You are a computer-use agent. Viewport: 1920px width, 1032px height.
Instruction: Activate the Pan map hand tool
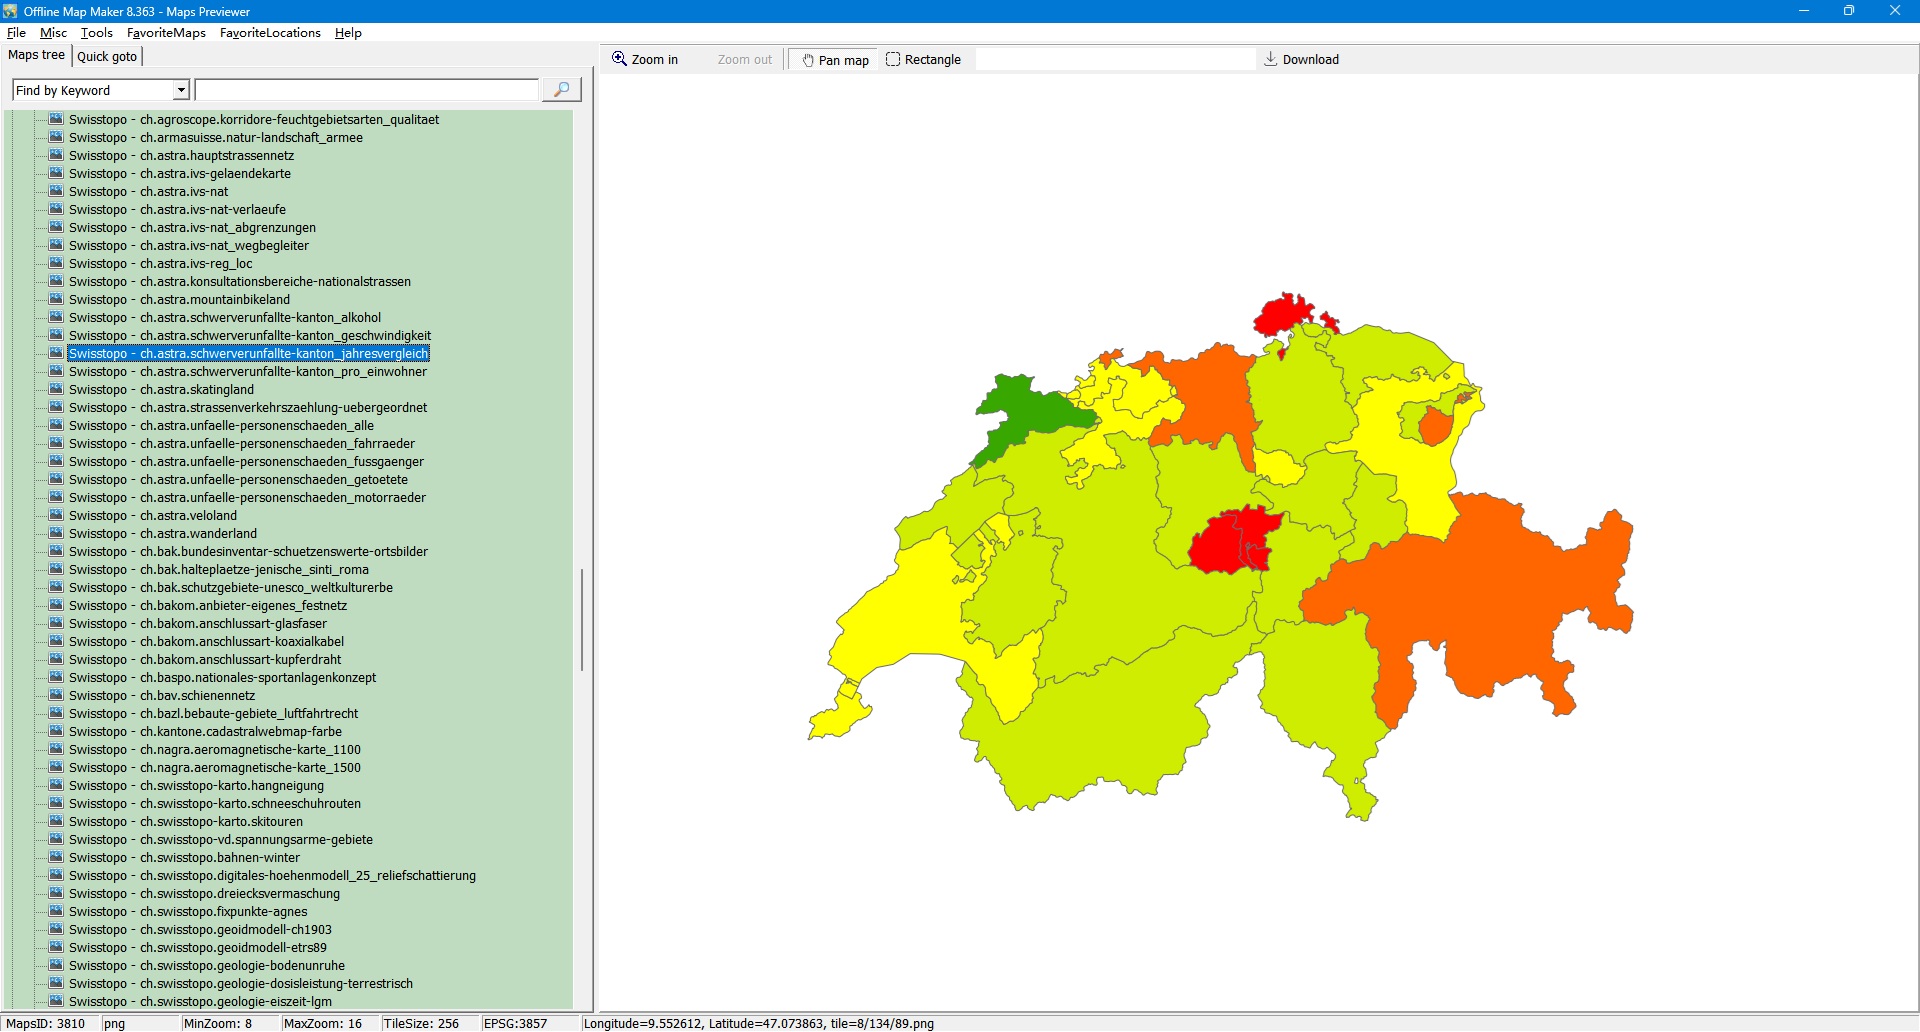(x=834, y=60)
